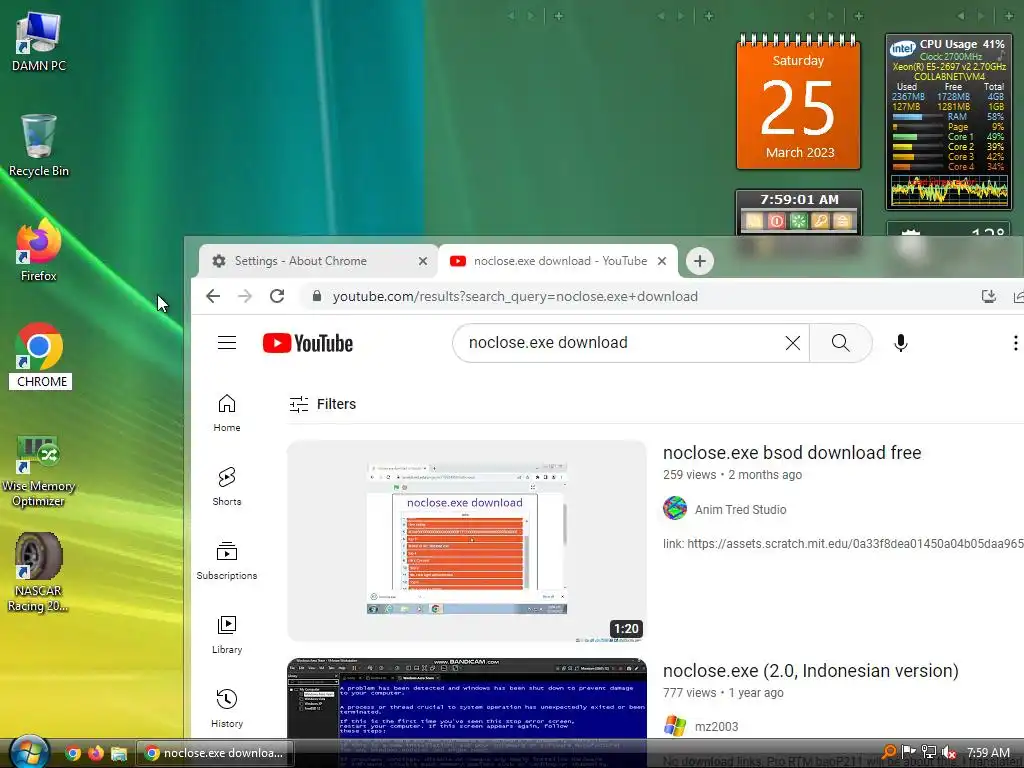Click the orange search tray icon

coord(889,752)
